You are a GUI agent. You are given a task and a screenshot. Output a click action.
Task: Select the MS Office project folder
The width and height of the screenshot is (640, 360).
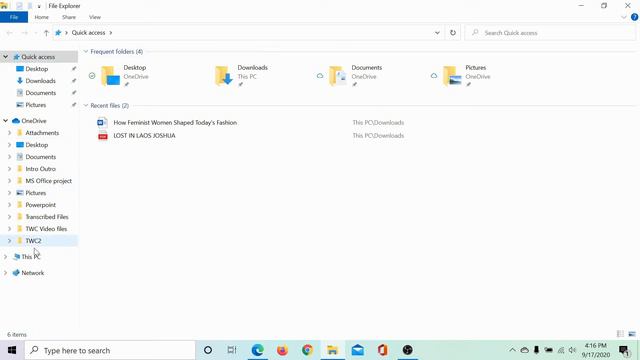click(48, 181)
